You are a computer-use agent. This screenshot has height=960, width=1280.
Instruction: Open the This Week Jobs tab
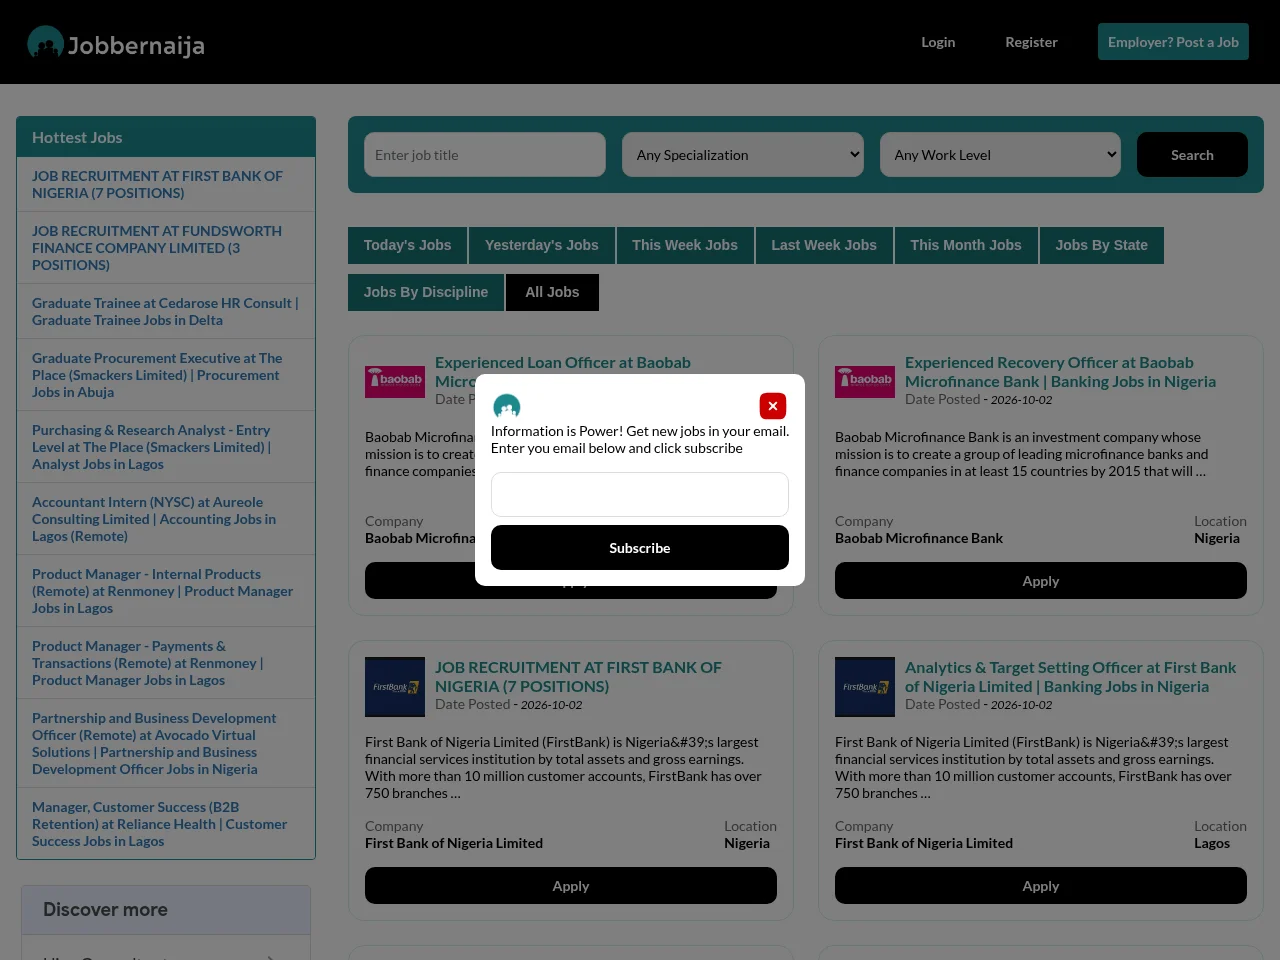coord(685,245)
